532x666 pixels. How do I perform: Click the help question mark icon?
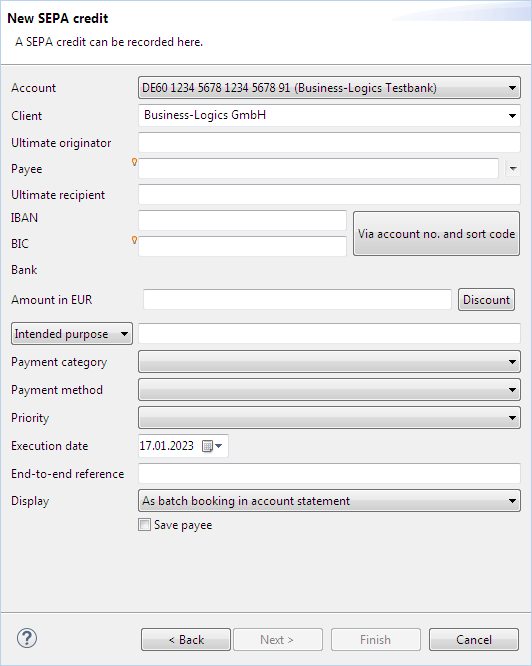(x=27, y=638)
